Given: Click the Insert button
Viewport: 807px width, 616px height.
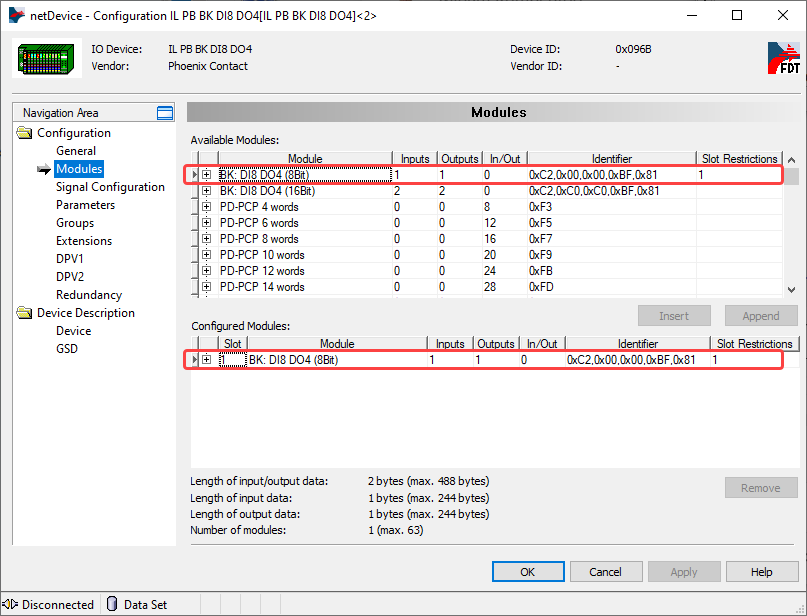Looking at the screenshot, I should pyautogui.click(x=674, y=315).
